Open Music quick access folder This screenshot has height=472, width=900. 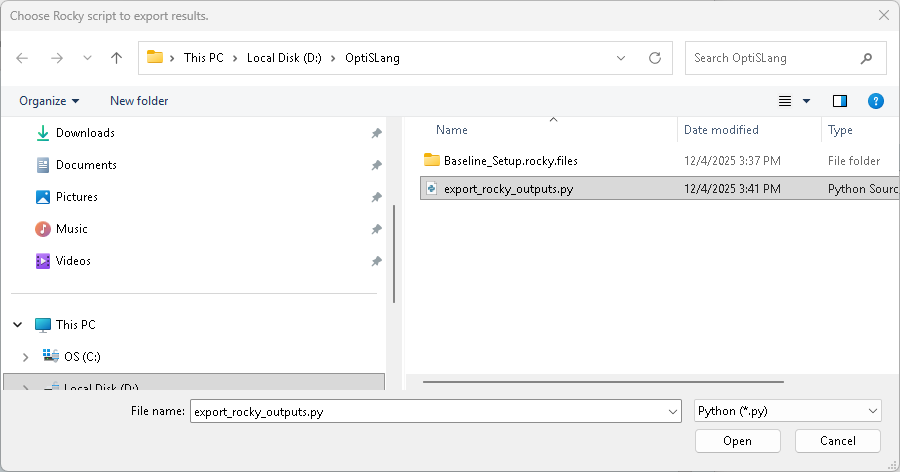(x=72, y=229)
